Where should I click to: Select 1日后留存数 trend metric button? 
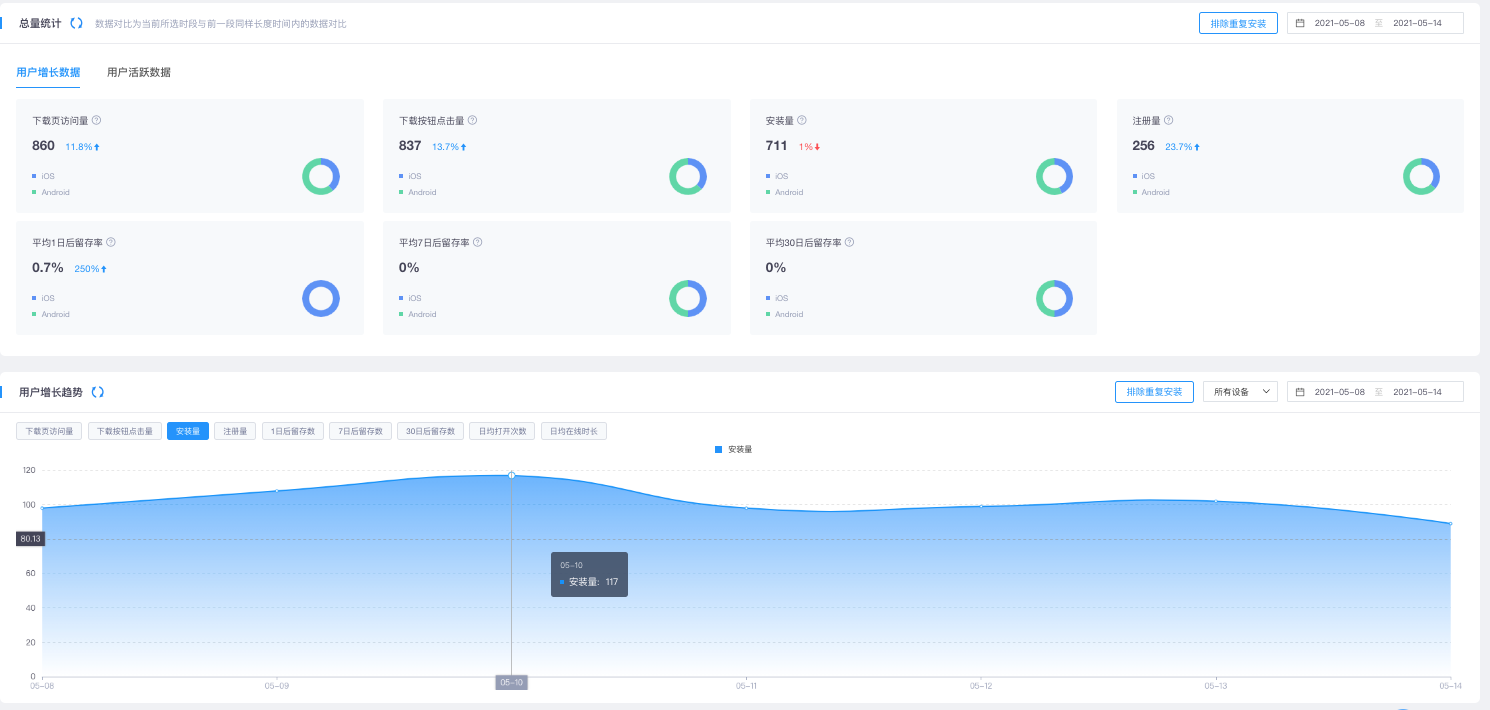[x=293, y=431]
